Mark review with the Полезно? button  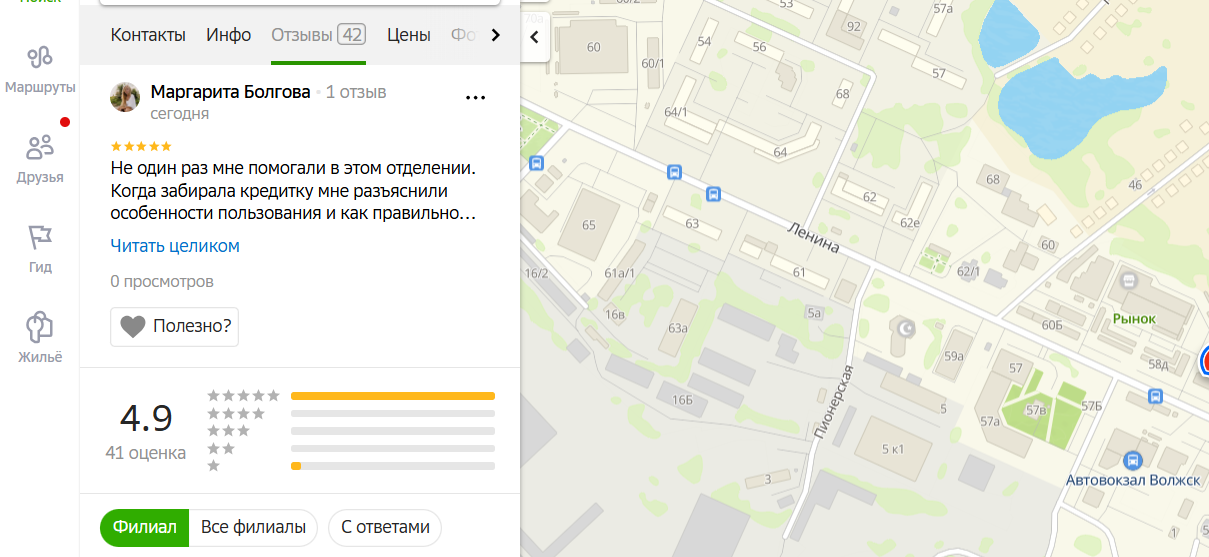[174, 326]
